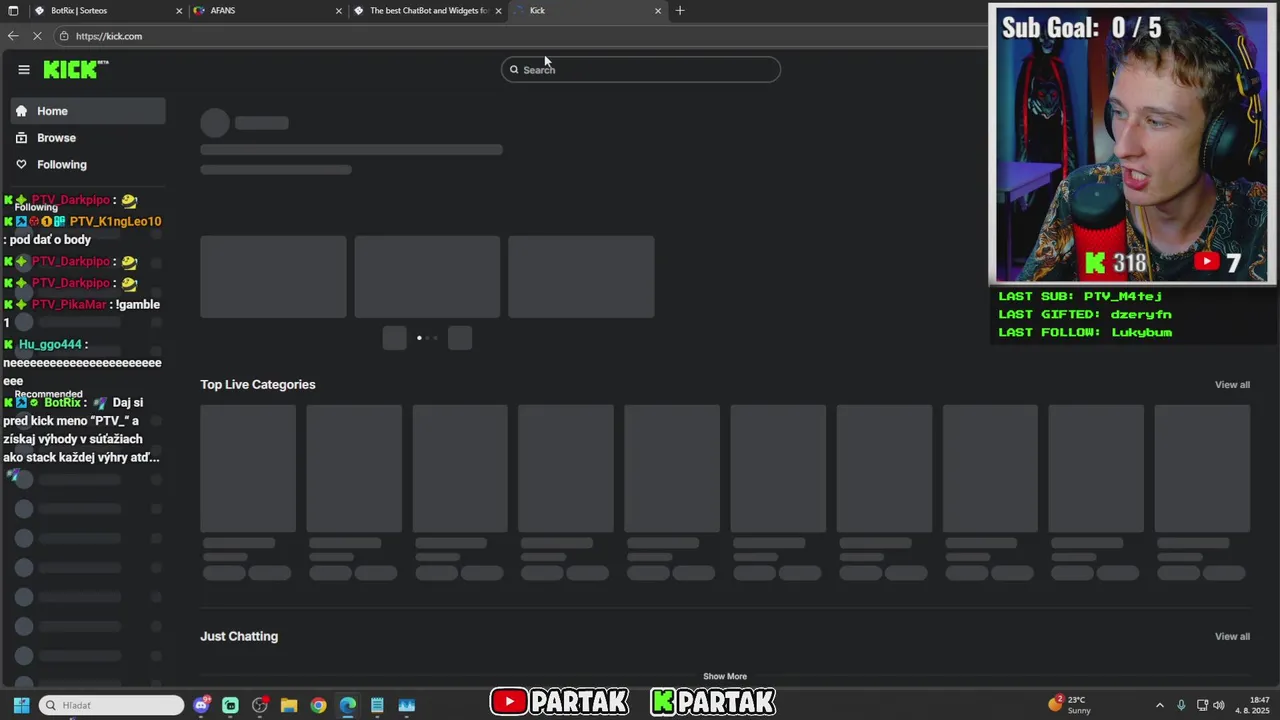View site info lock icon

click(x=64, y=36)
